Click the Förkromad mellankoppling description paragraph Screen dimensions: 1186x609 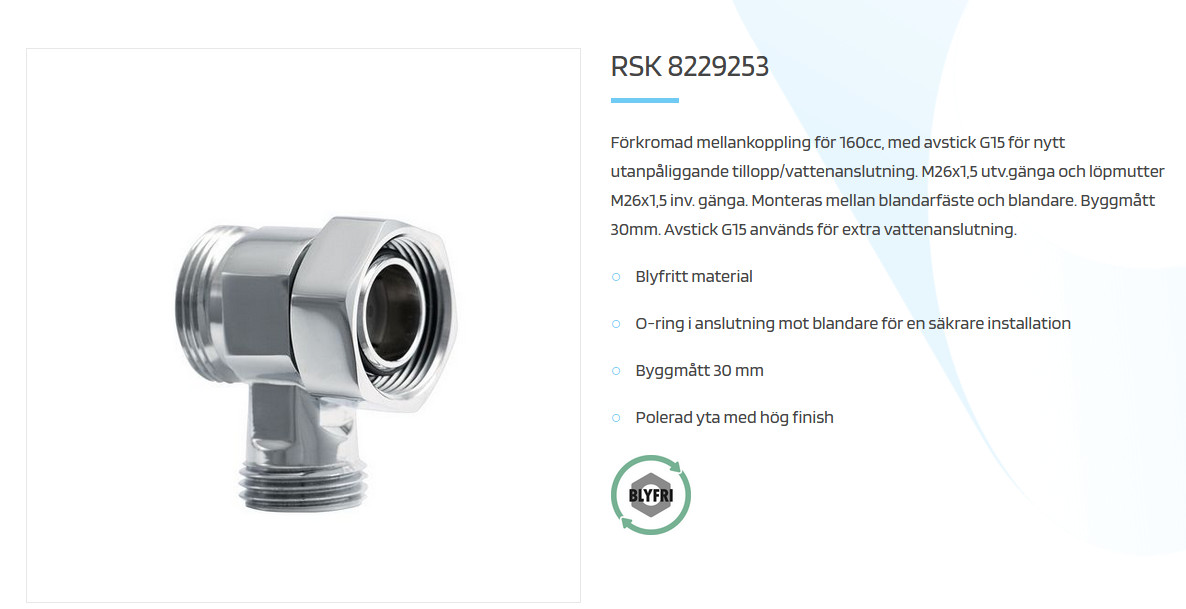(x=887, y=185)
